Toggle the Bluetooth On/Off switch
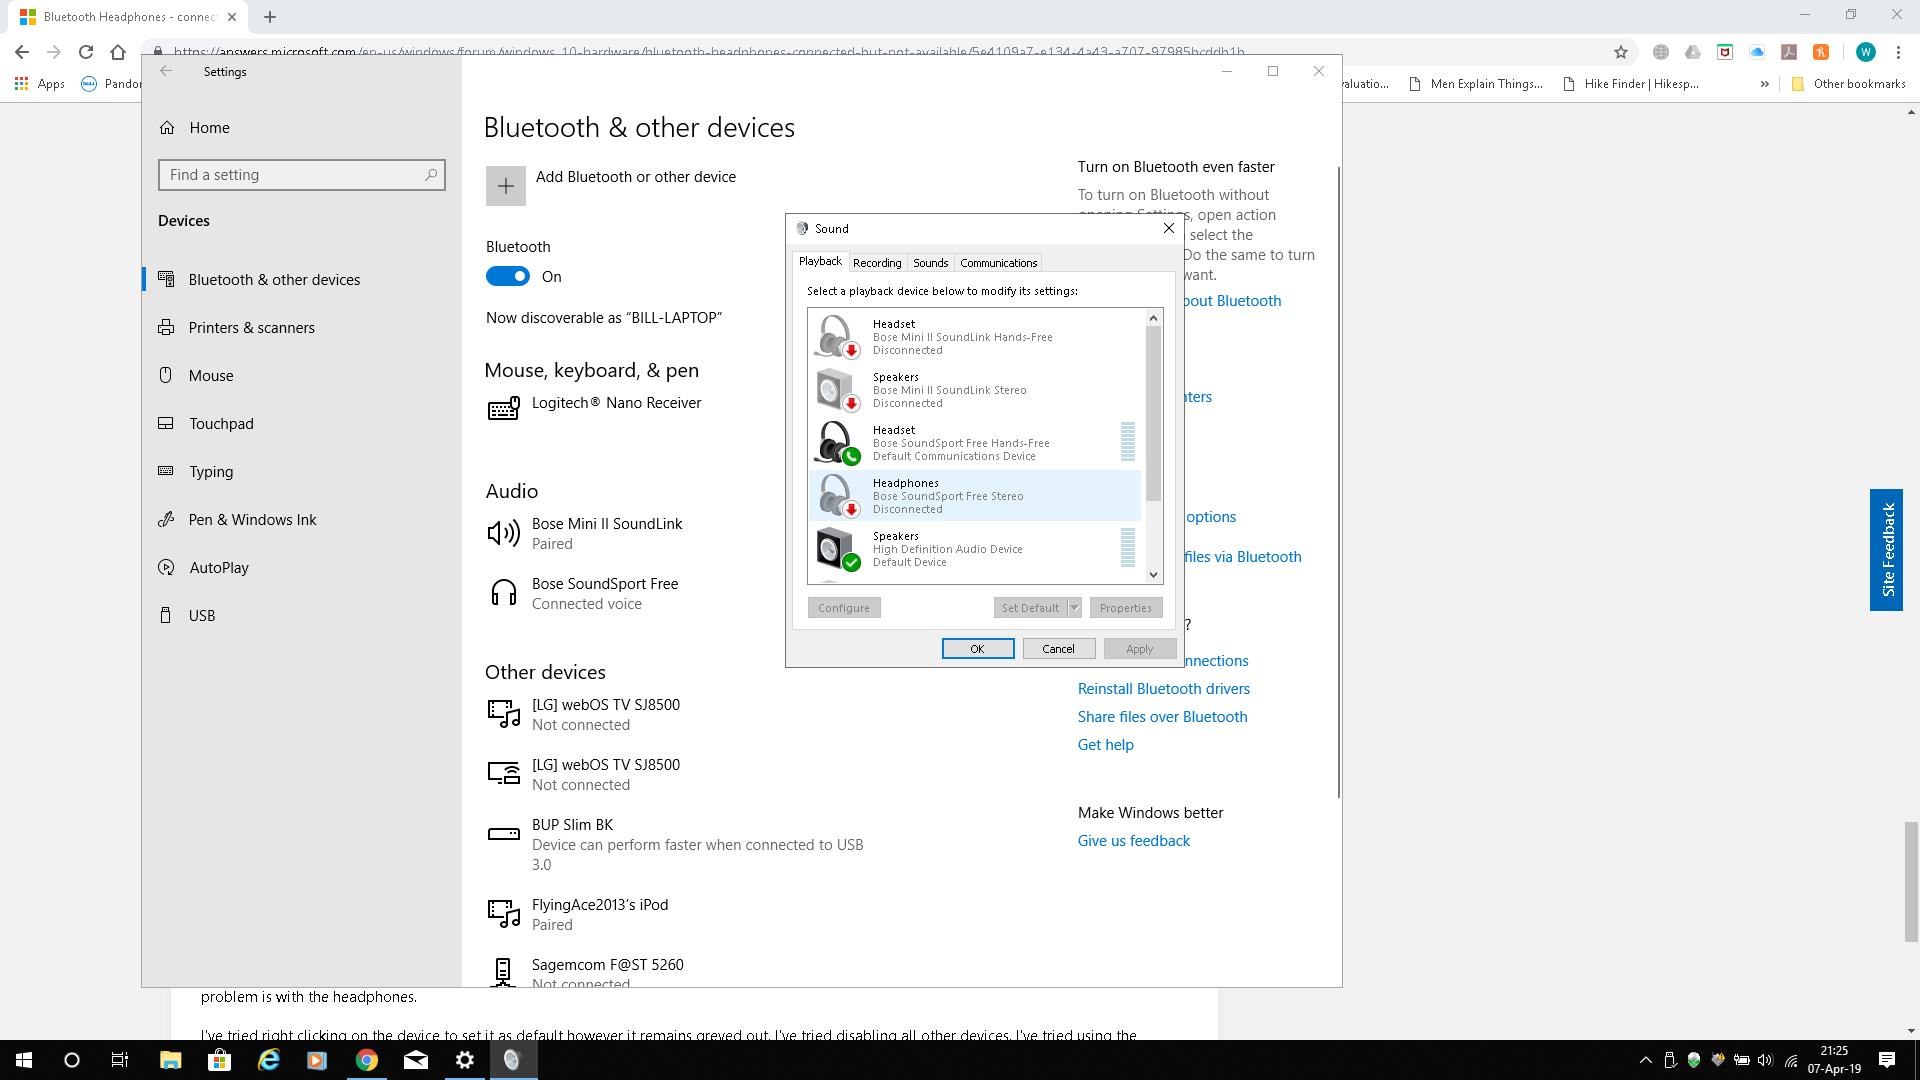 point(508,276)
